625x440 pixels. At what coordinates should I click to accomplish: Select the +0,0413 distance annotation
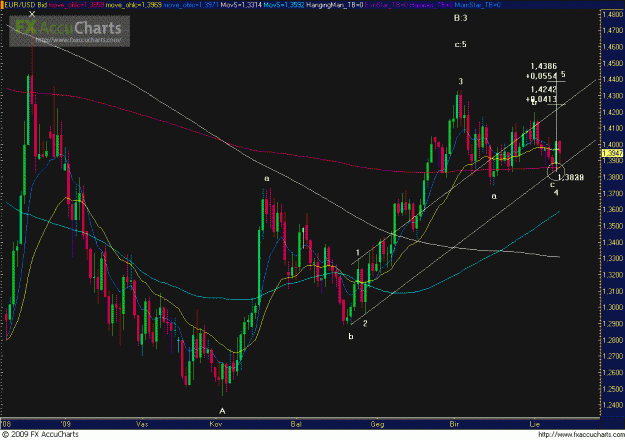point(541,99)
